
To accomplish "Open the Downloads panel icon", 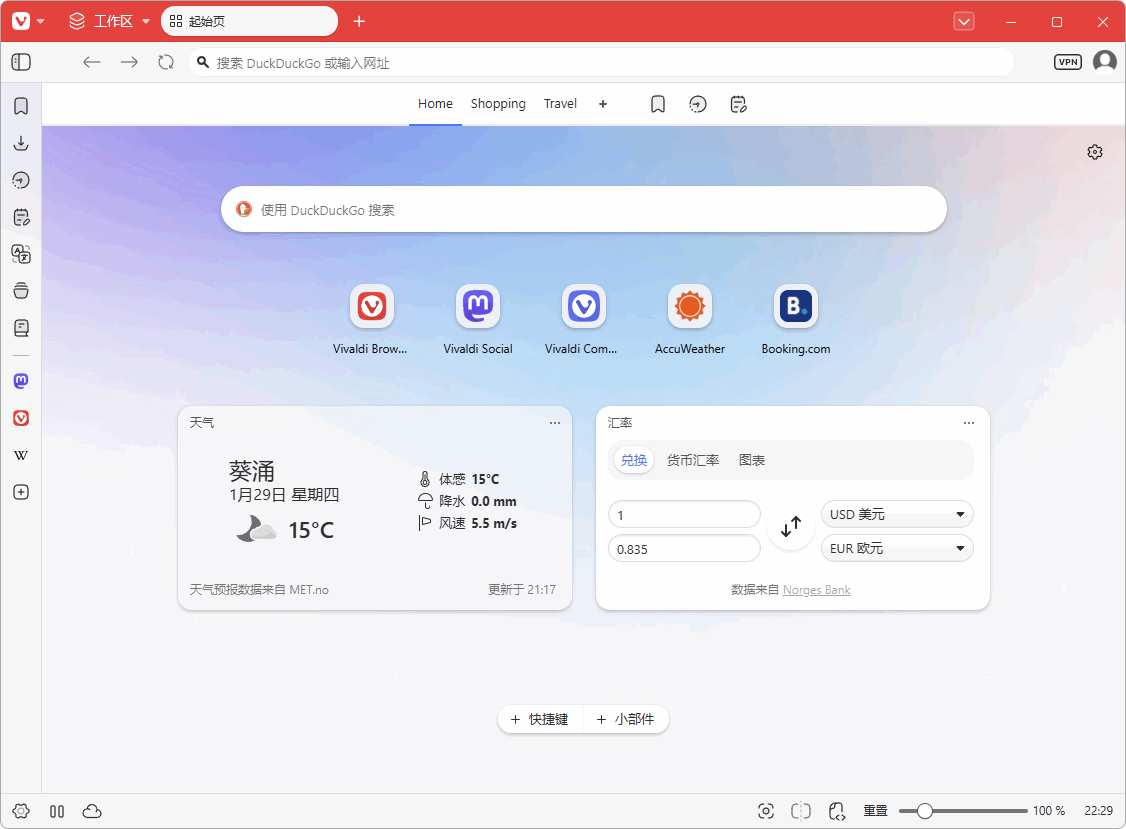I will 21,143.
